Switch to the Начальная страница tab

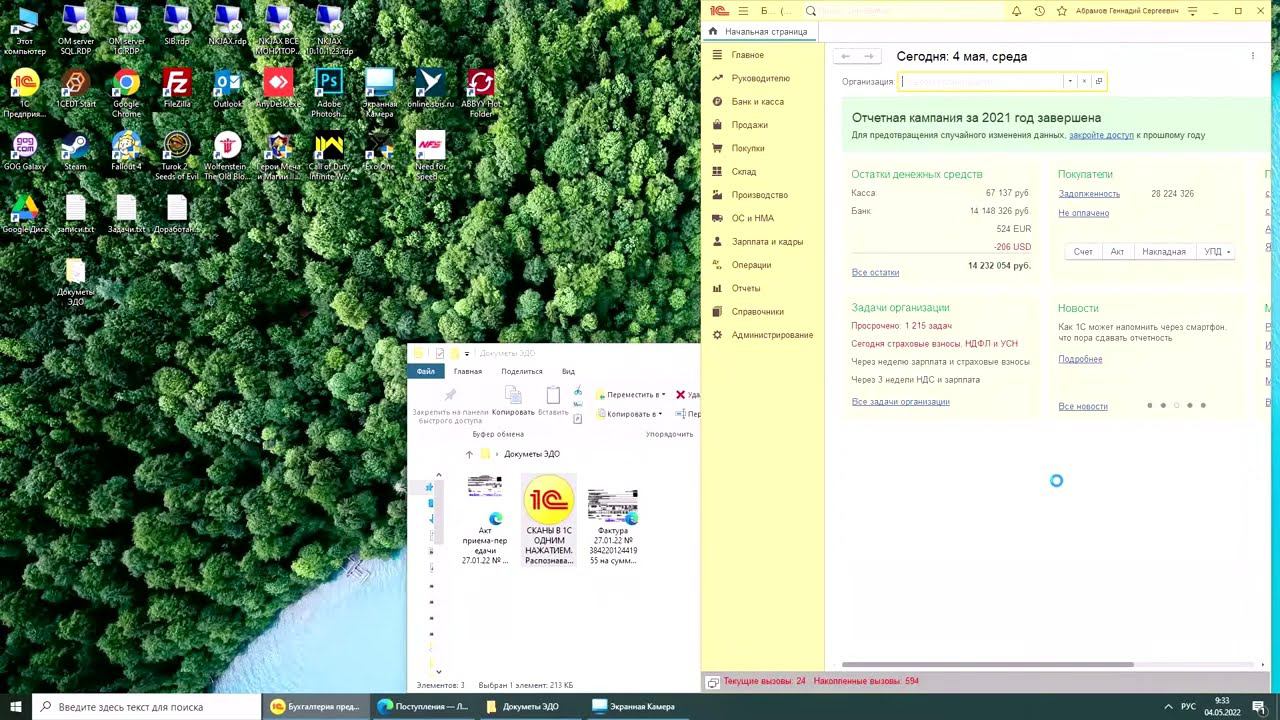coord(759,31)
